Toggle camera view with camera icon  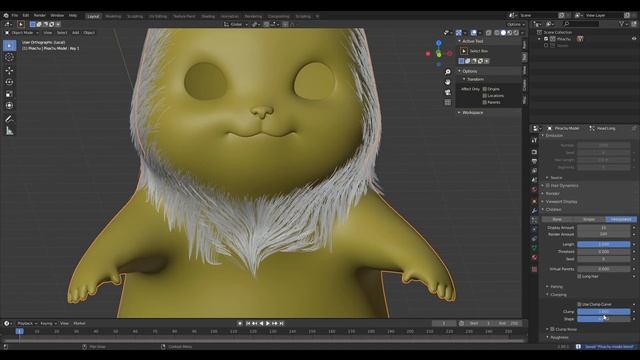[x=448, y=92]
